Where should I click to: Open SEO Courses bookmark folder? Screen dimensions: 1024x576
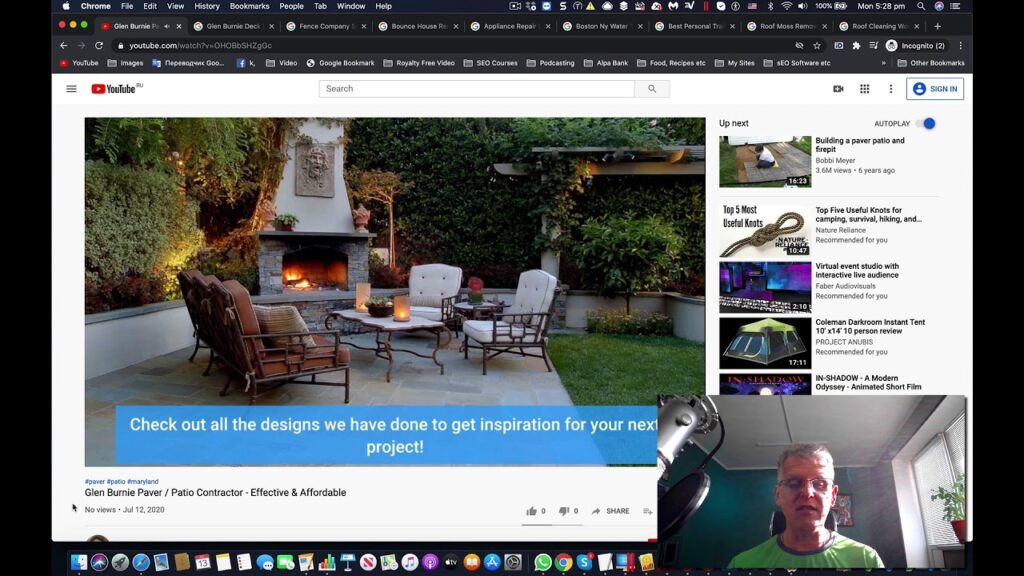pyautogui.click(x=490, y=63)
